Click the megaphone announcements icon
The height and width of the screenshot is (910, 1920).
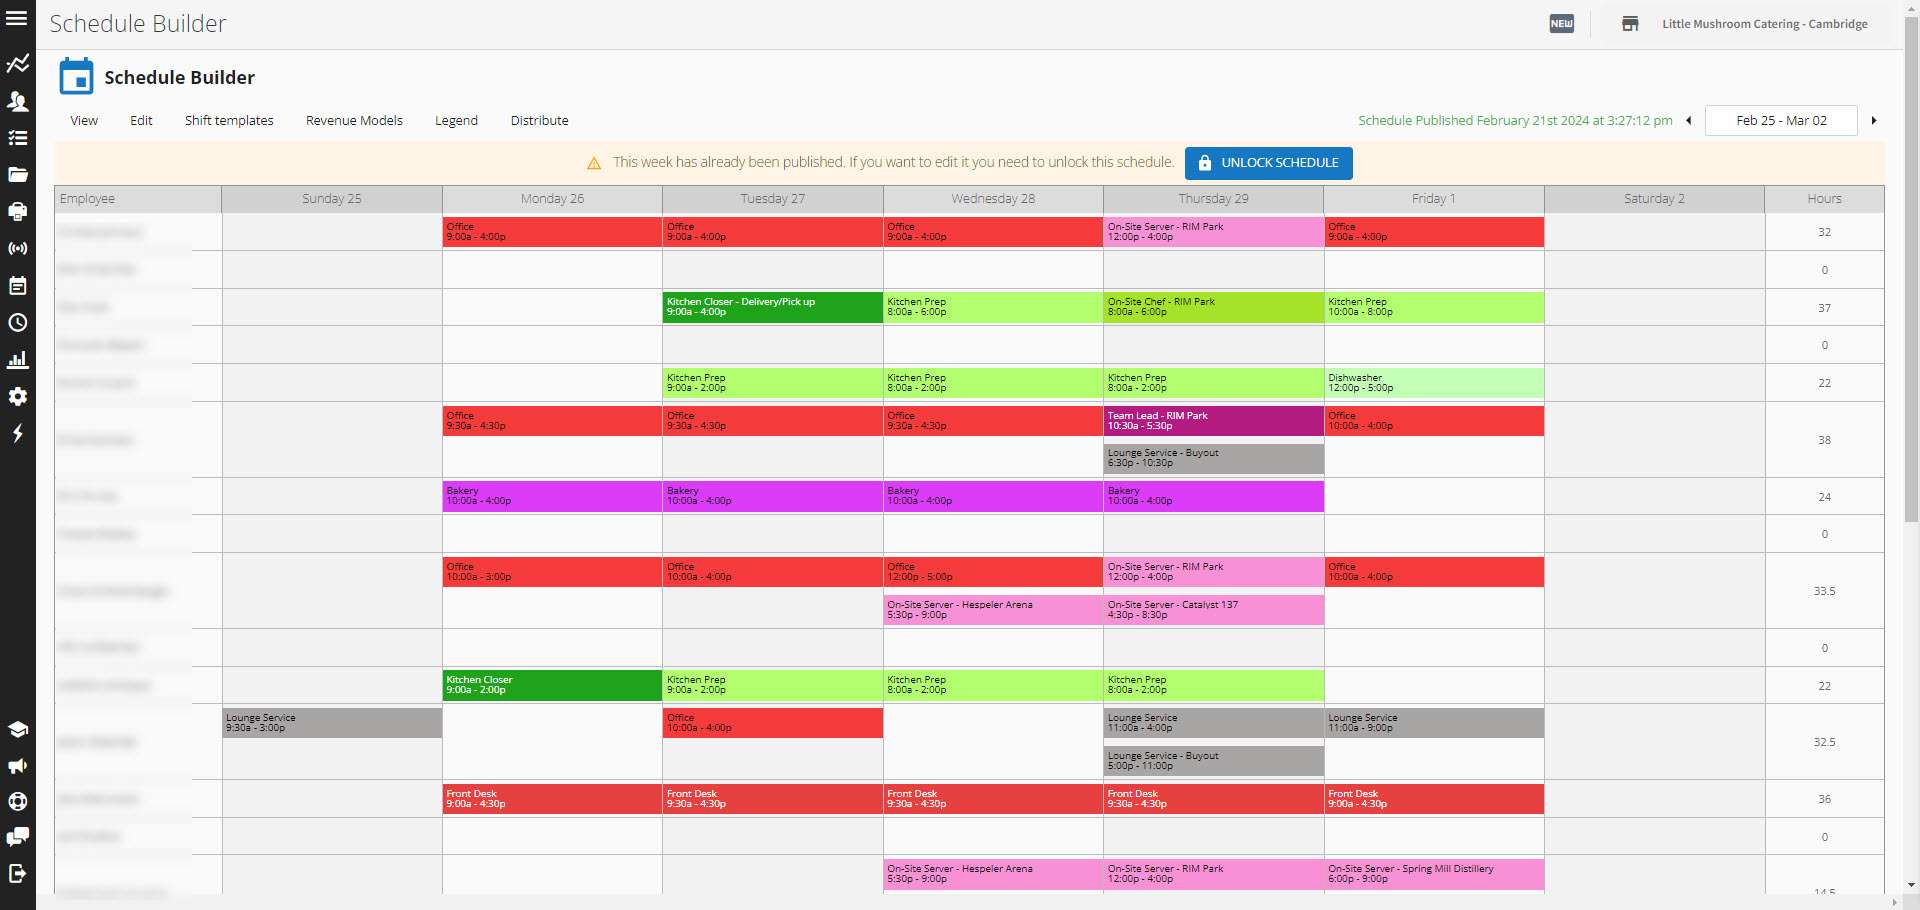[x=18, y=766]
